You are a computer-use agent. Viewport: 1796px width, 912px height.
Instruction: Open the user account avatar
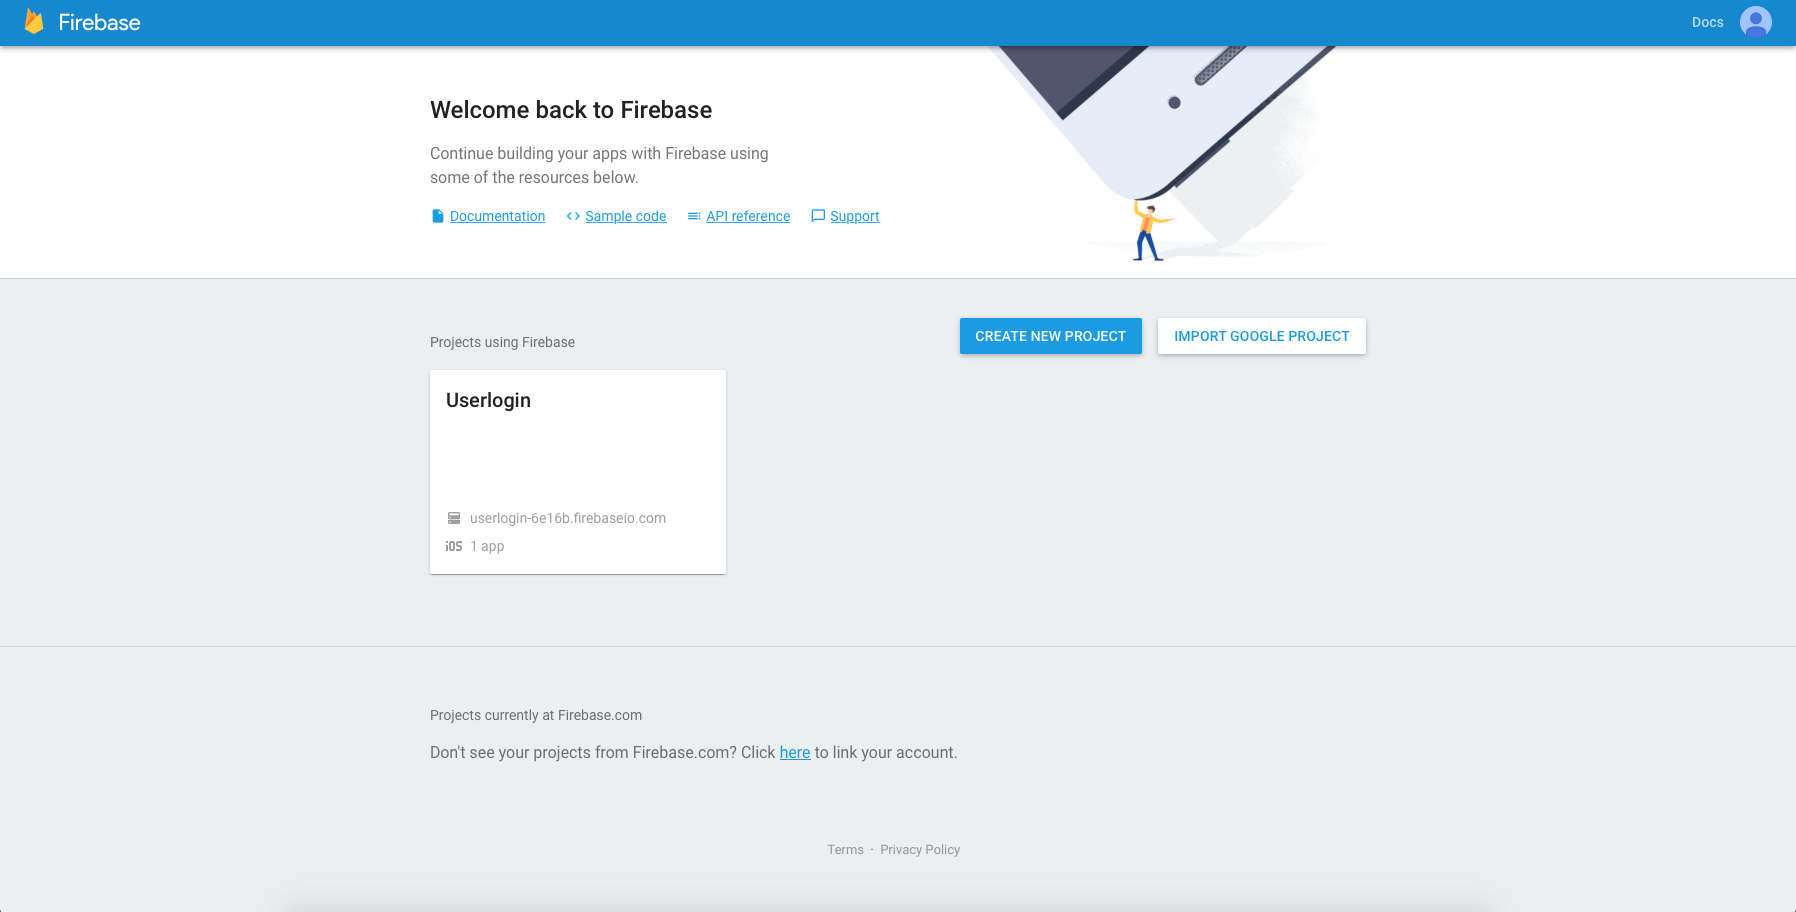point(1755,22)
